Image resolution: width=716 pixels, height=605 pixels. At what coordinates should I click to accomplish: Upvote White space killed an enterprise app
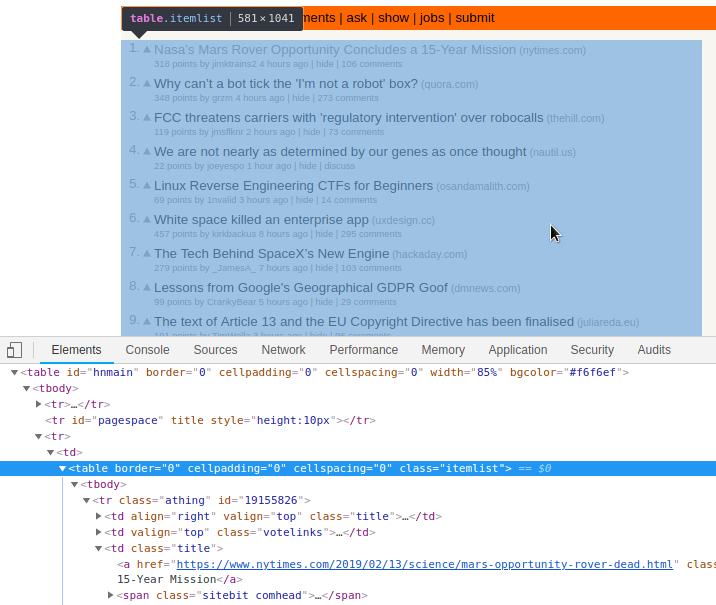pyautogui.click(x=147, y=220)
